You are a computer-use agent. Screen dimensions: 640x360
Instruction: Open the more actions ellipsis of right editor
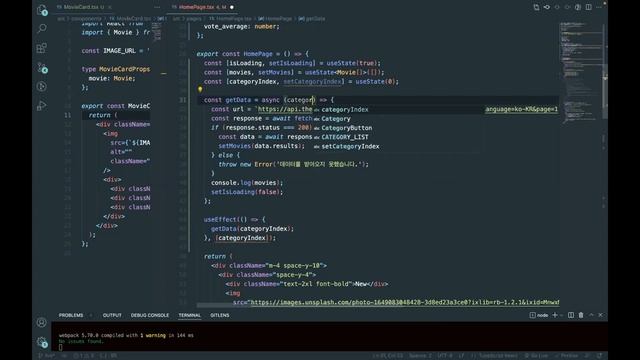[599, 7]
